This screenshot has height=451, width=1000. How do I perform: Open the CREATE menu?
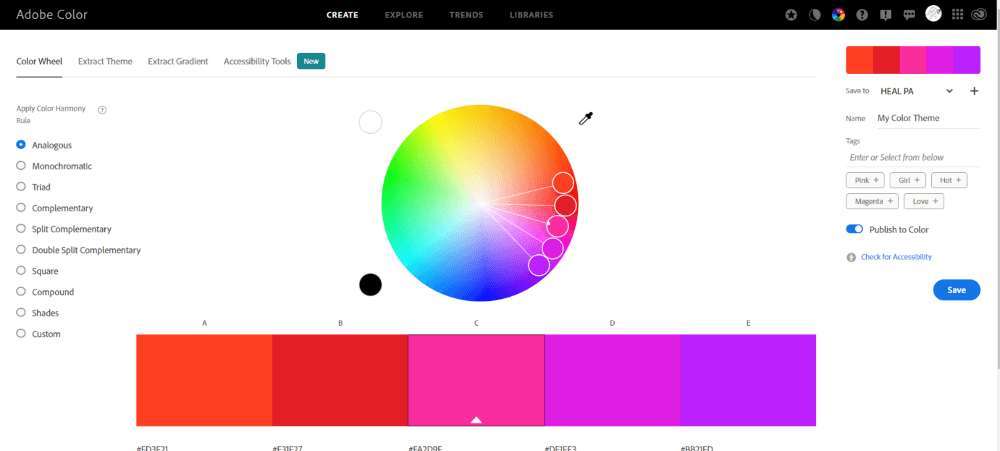tap(342, 15)
